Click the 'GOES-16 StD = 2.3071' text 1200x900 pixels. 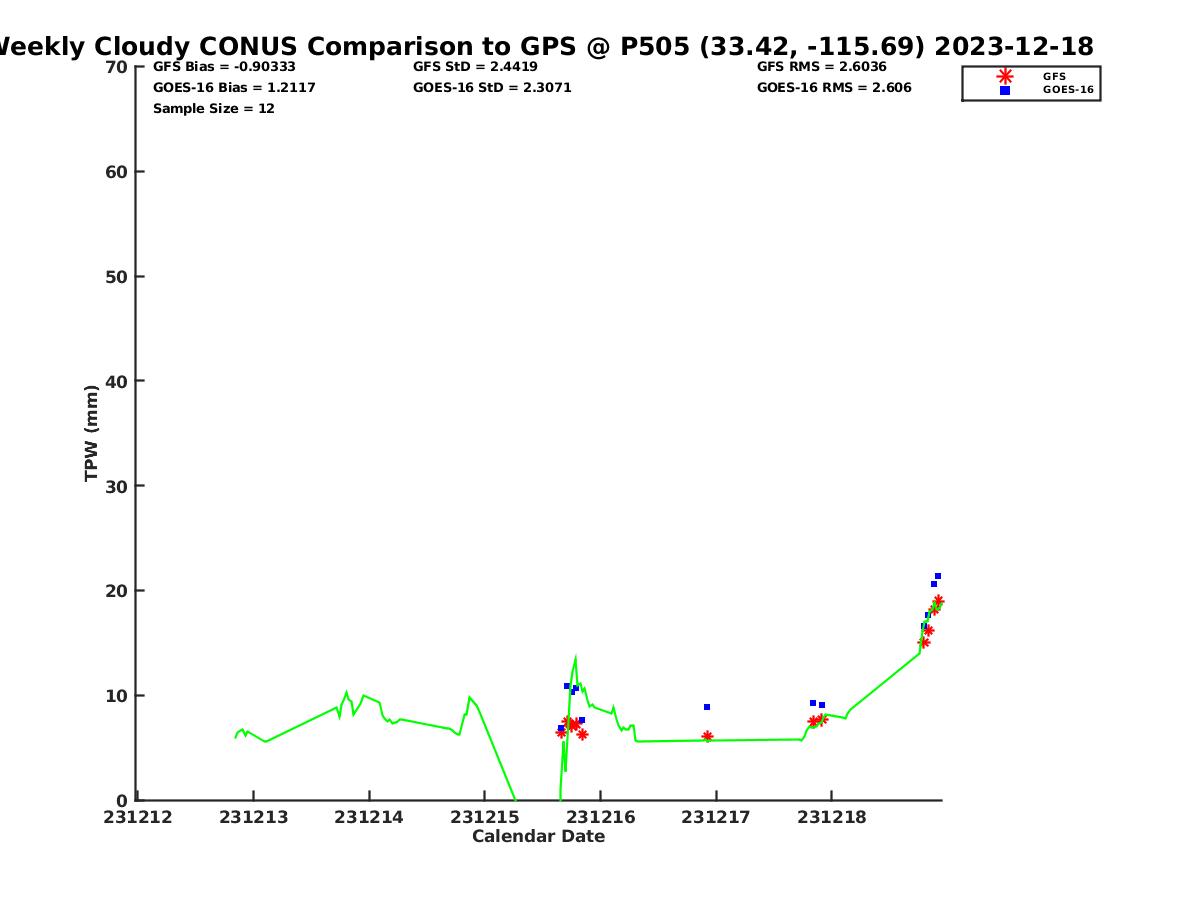pyautogui.click(x=492, y=87)
